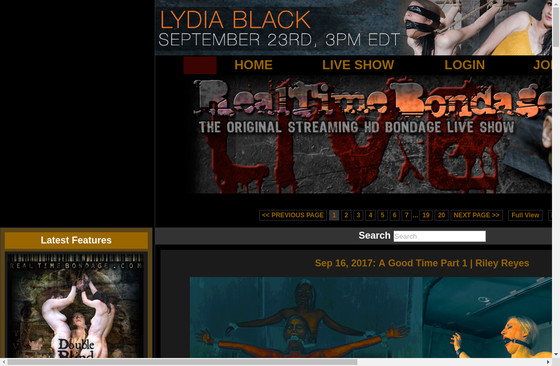Viewport: 560px width, 366px height.
Task: Select page 2 in pagination
Action: click(346, 215)
